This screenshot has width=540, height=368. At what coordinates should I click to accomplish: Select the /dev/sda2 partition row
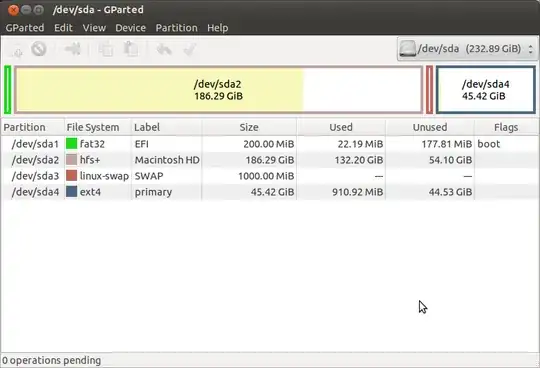coord(270,160)
